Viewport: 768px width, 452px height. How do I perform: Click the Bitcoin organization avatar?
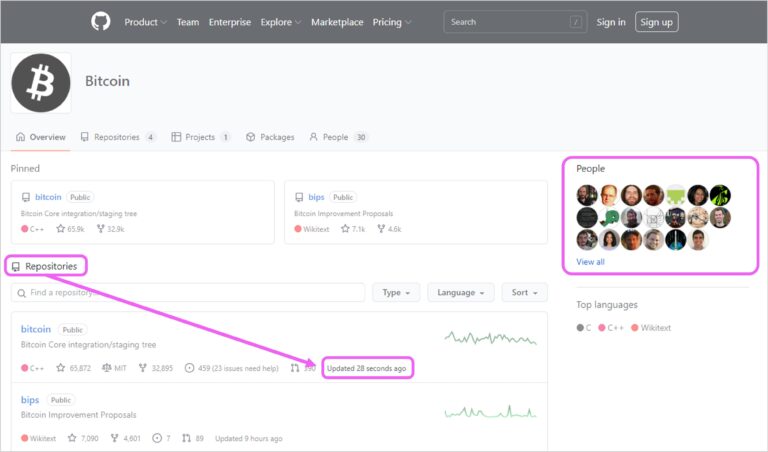(41, 83)
